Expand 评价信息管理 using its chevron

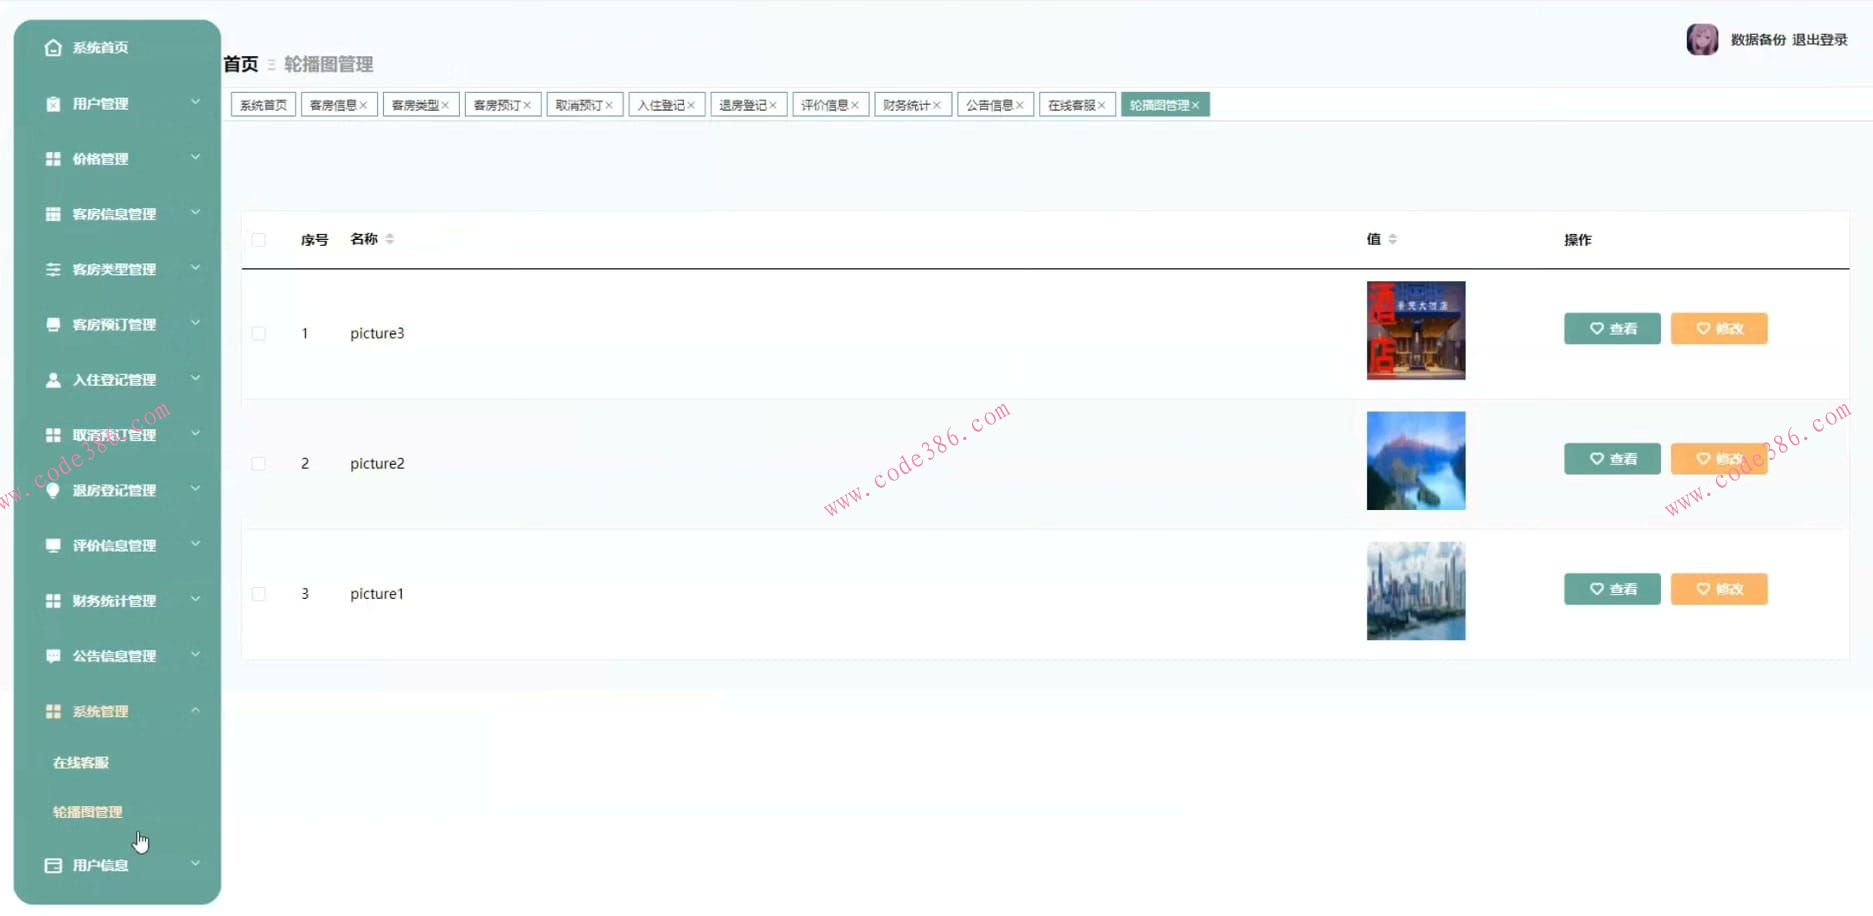click(196, 544)
